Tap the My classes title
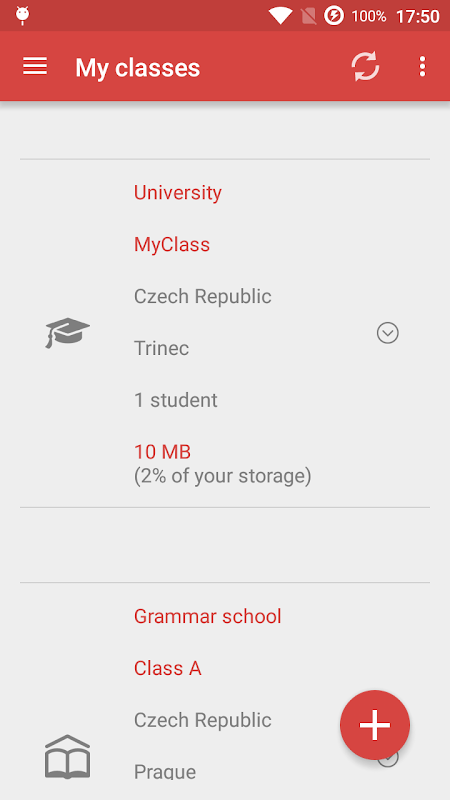Image resolution: width=450 pixels, height=800 pixels. coord(138,67)
